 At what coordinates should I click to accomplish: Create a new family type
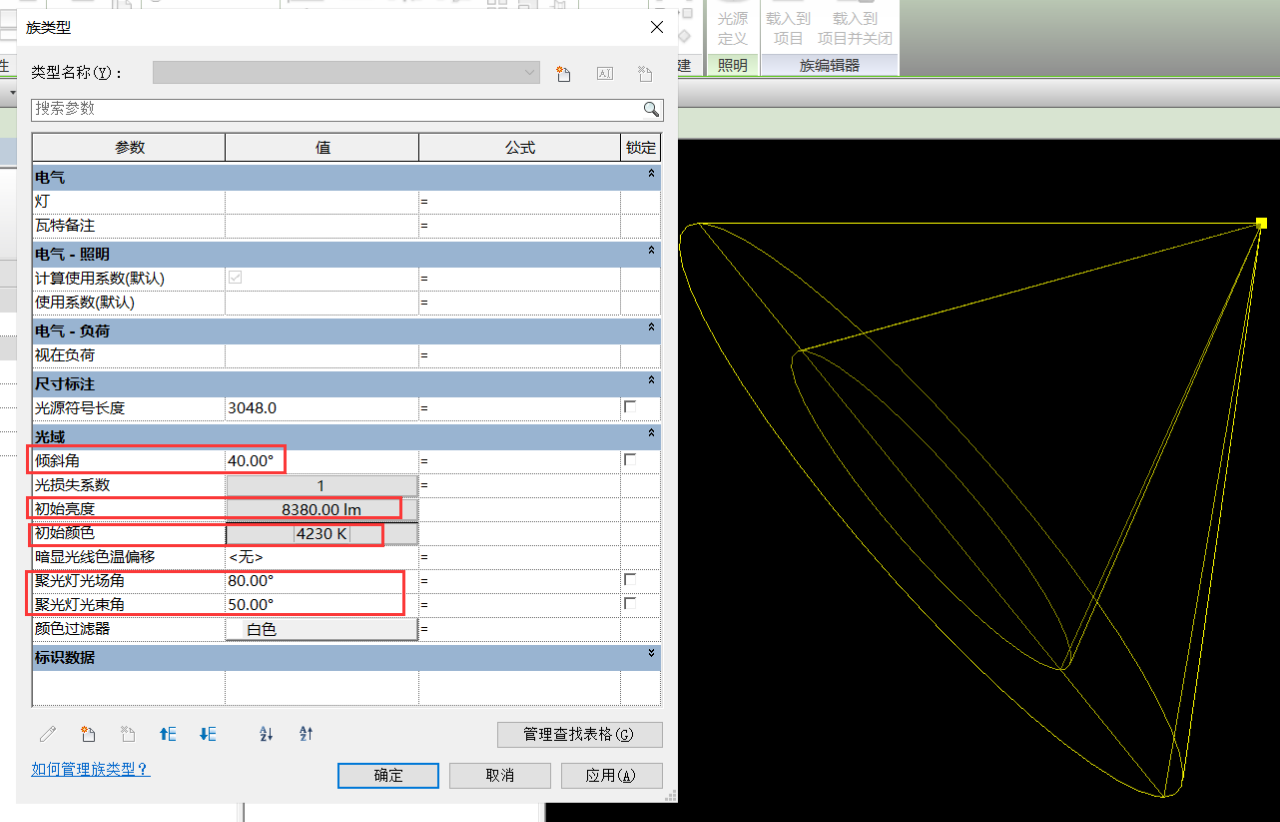pyautogui.click(x=563, y=73)
